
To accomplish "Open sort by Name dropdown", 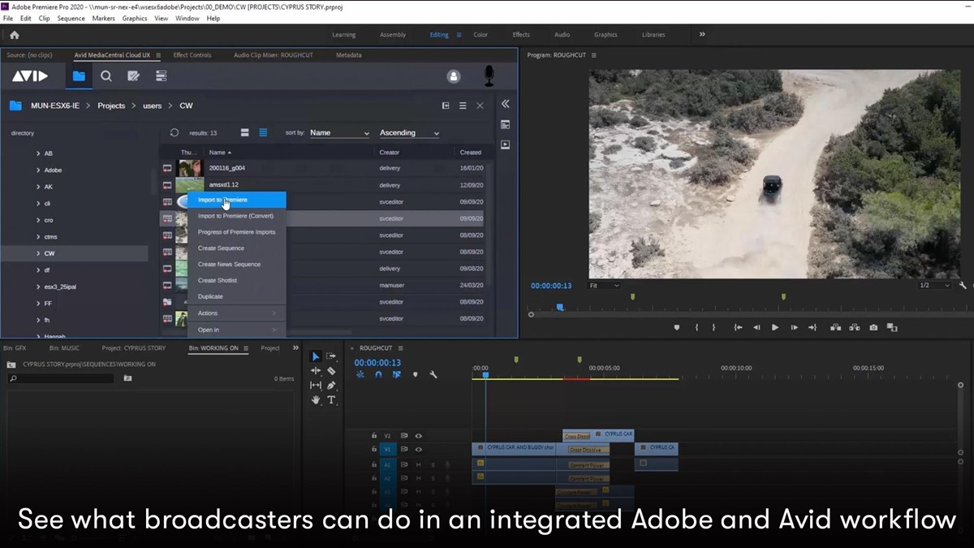I will [x=339, y=133].
